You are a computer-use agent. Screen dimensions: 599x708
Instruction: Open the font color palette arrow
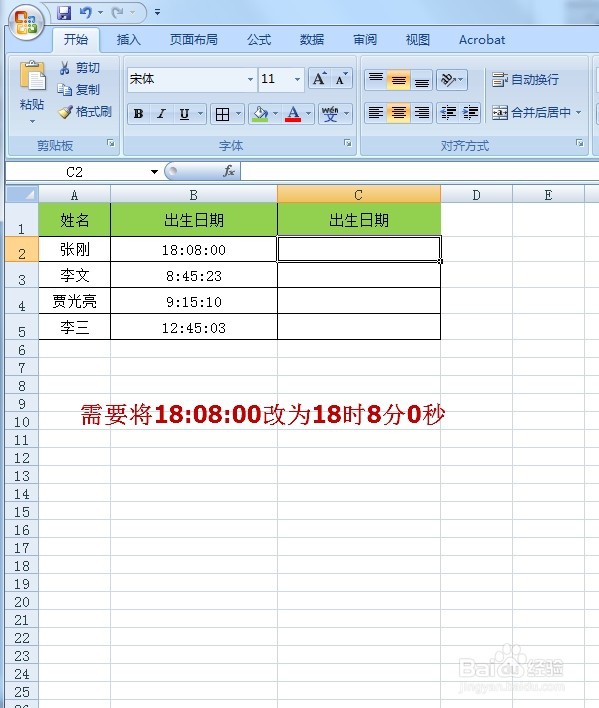tap(309, 114)
